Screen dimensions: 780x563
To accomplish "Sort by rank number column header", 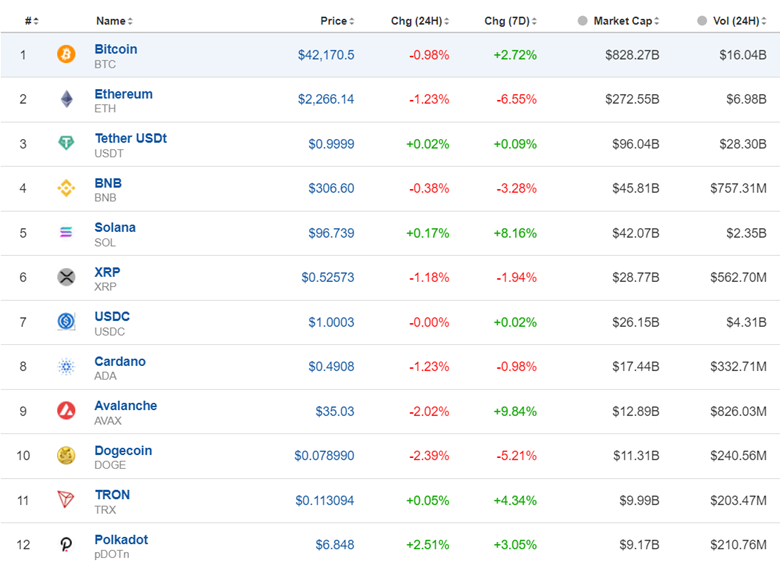I will (x=31, y=21).
